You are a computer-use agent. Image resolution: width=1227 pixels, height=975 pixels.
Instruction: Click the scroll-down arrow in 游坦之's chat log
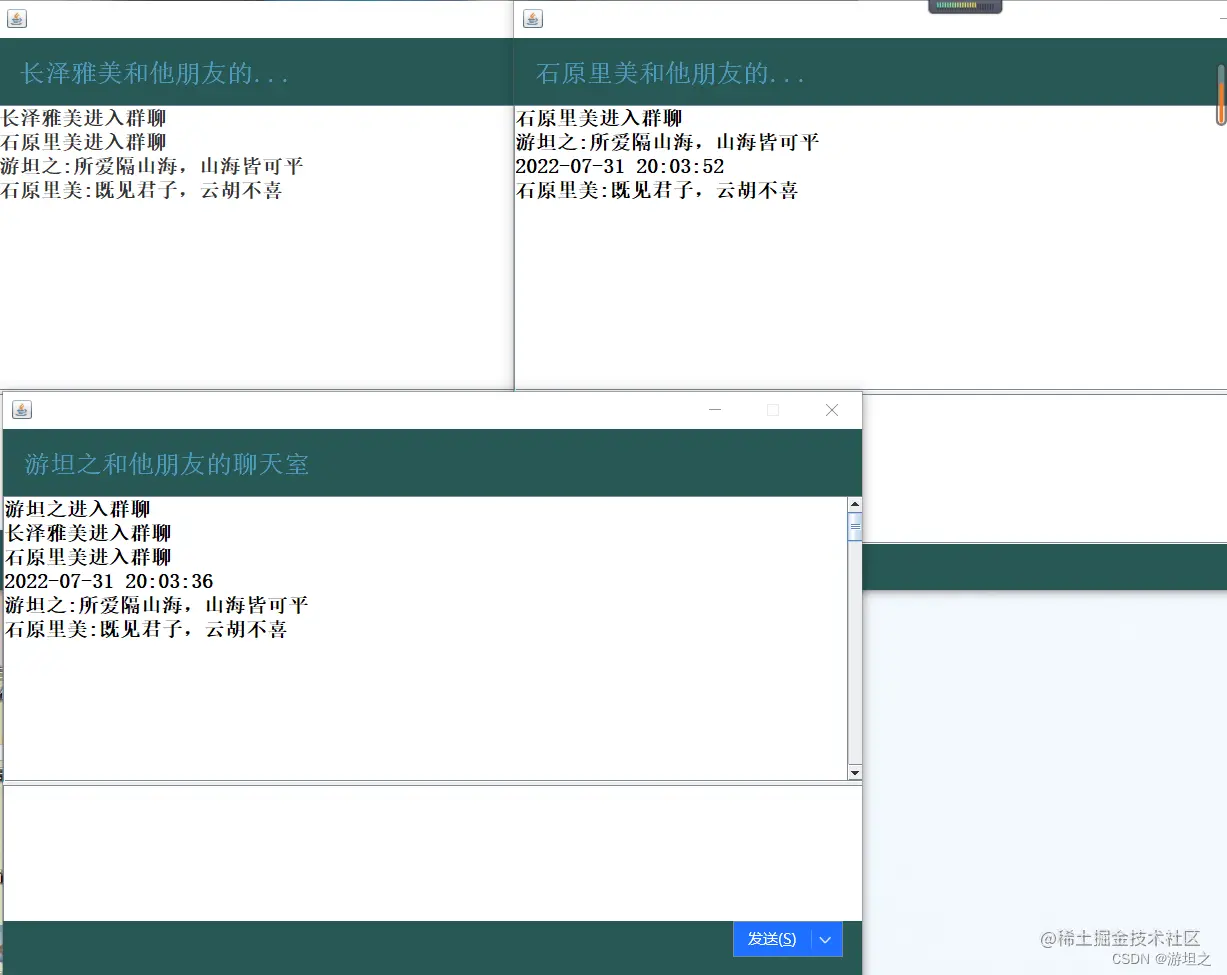pyautogui.click(x=854, y=772)
